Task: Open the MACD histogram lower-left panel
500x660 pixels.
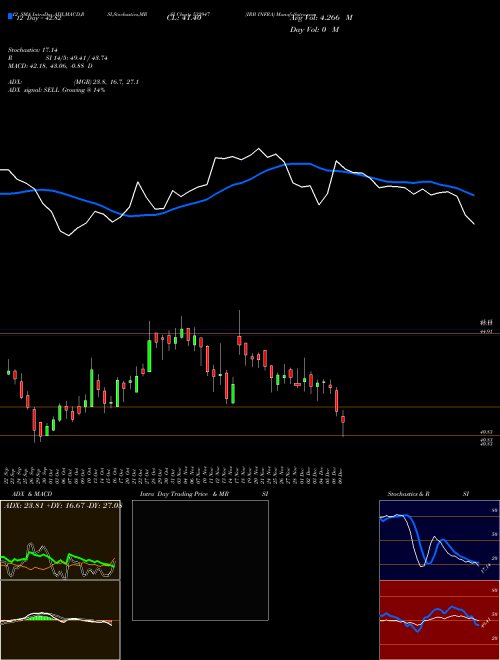Action: pyautogui.click(x=60, y=620)
